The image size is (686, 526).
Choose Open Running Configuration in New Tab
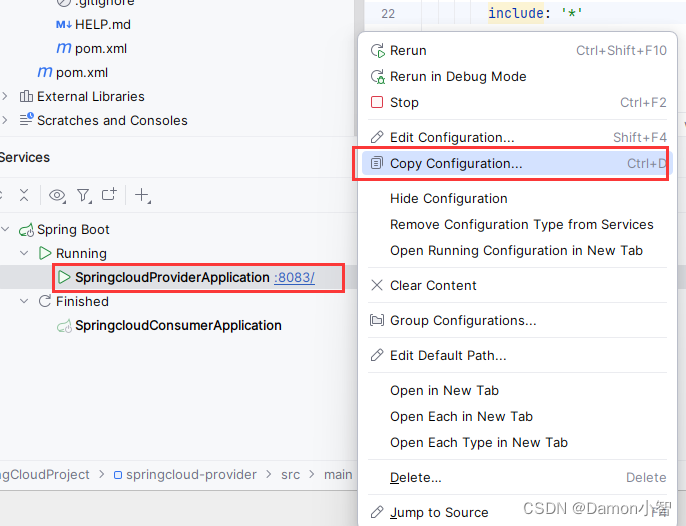click(x=518, y=251)
